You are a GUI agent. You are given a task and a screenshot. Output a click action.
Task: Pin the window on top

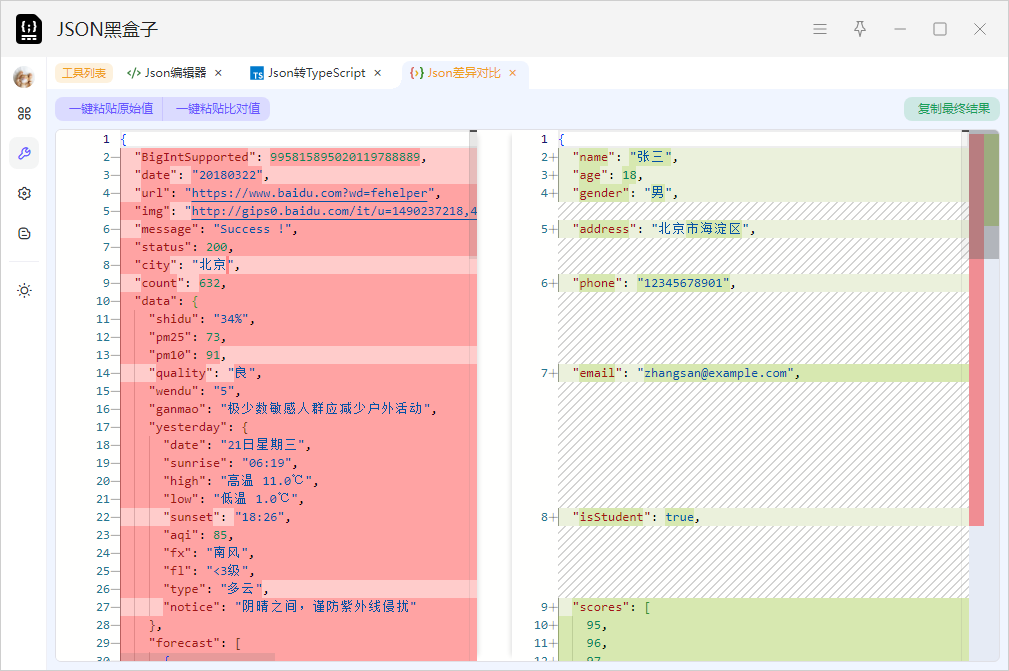coord(860,29)
